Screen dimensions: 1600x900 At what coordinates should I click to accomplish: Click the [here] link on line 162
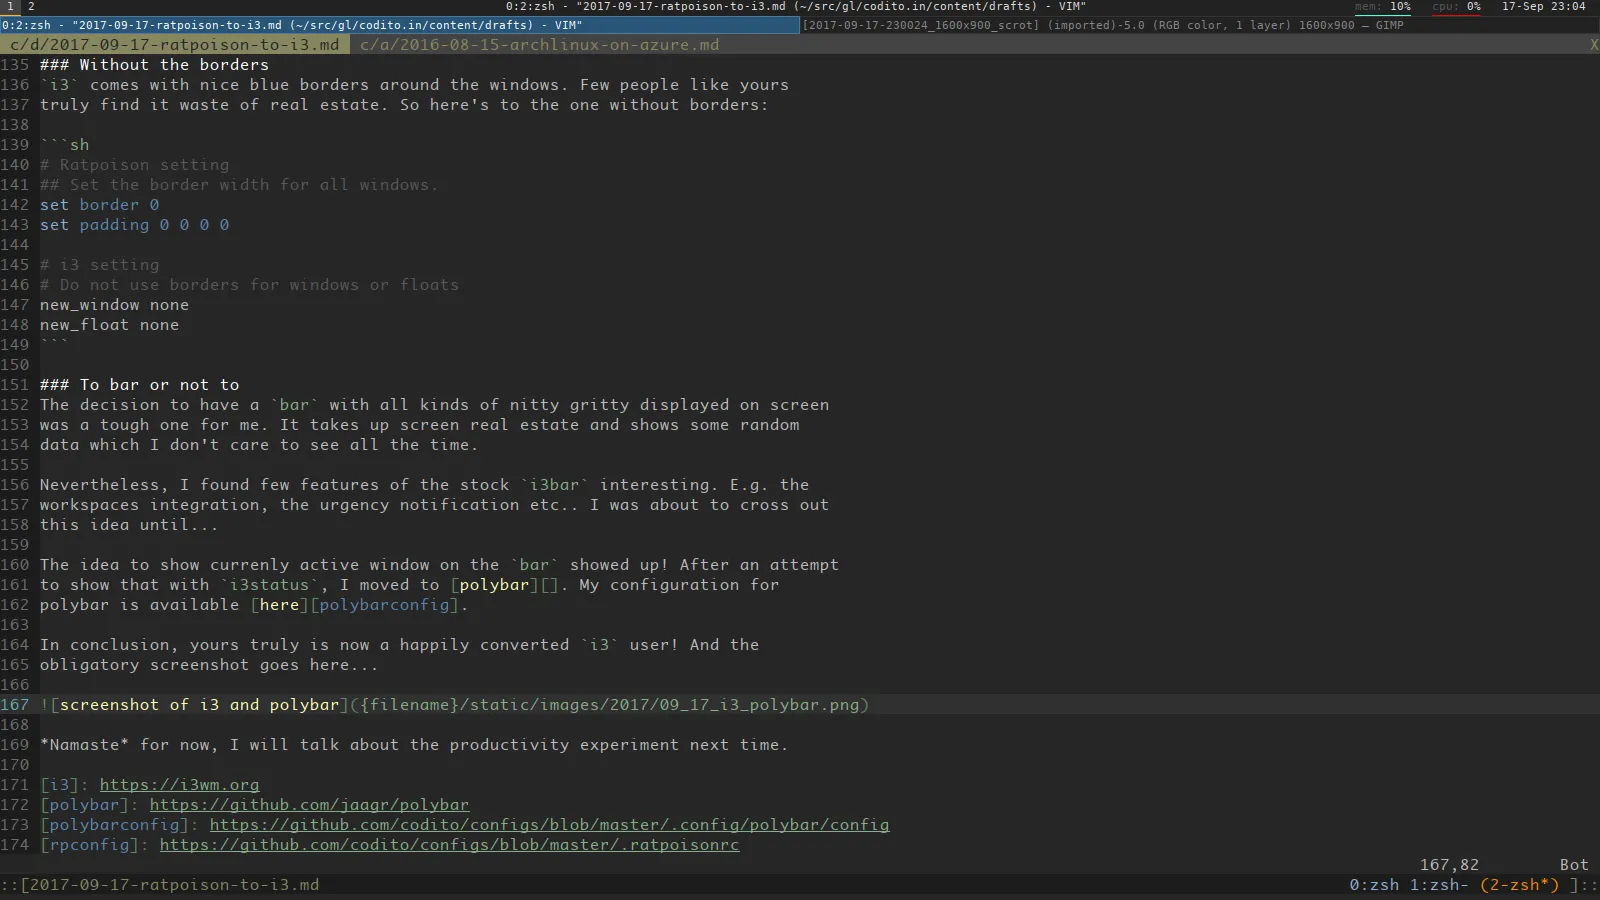coord(279,605)
